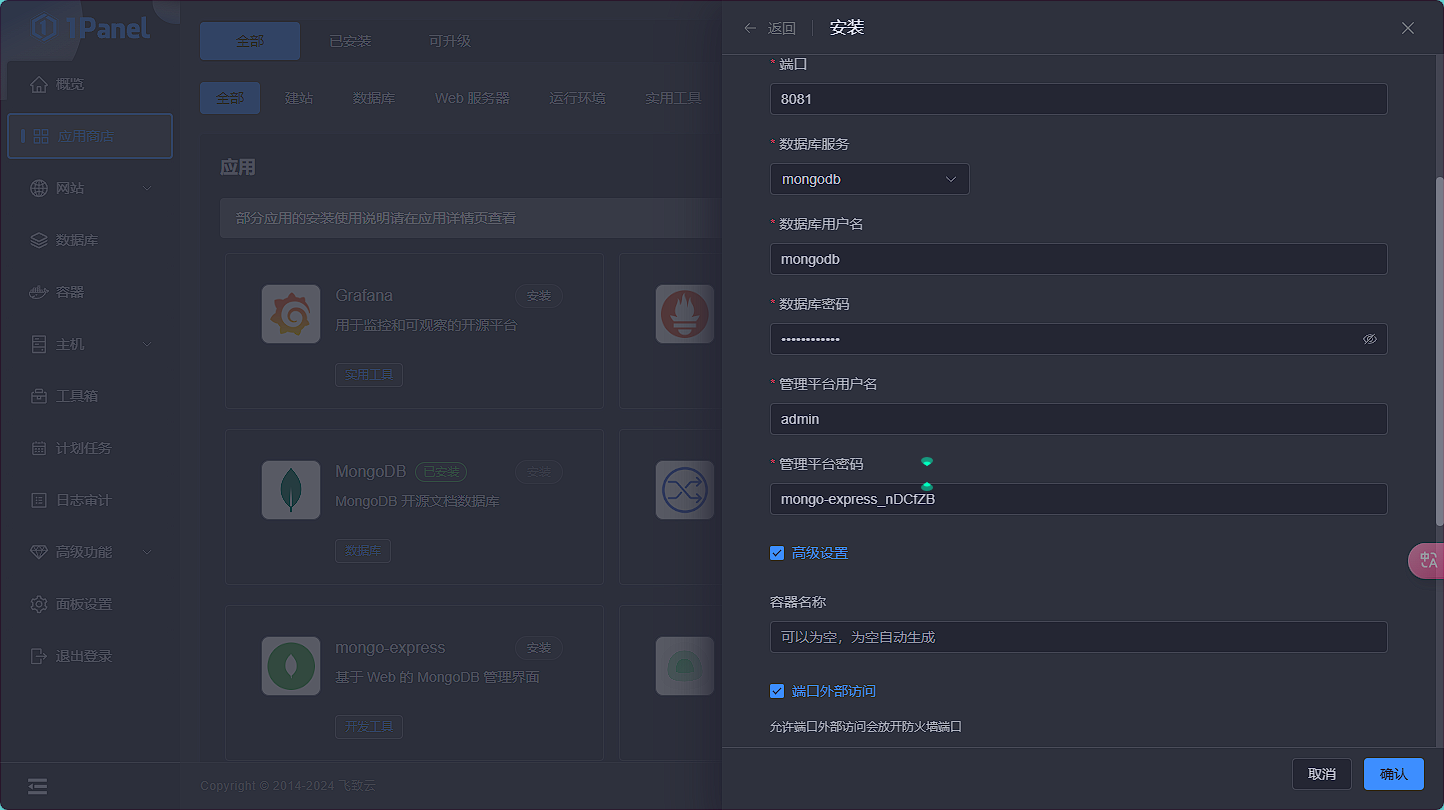Click the Grafana app icon

point(291,314)
